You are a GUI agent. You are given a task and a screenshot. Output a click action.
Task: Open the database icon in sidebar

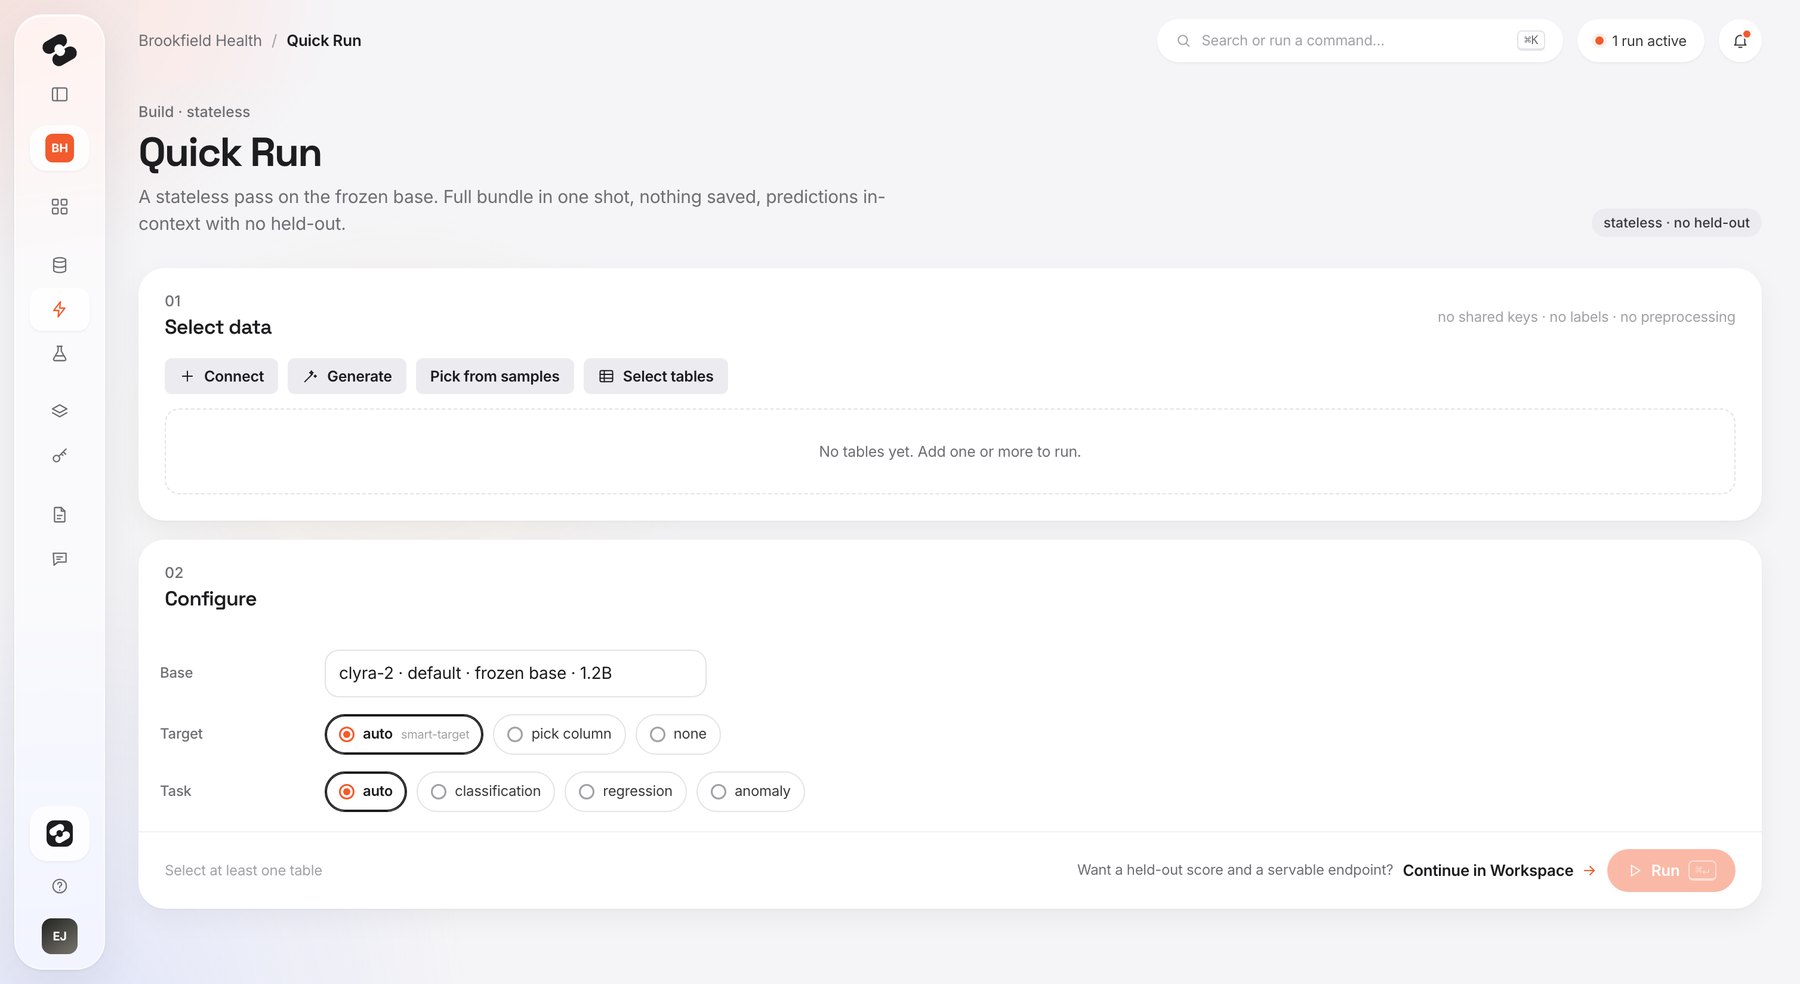tap(59, 265)
